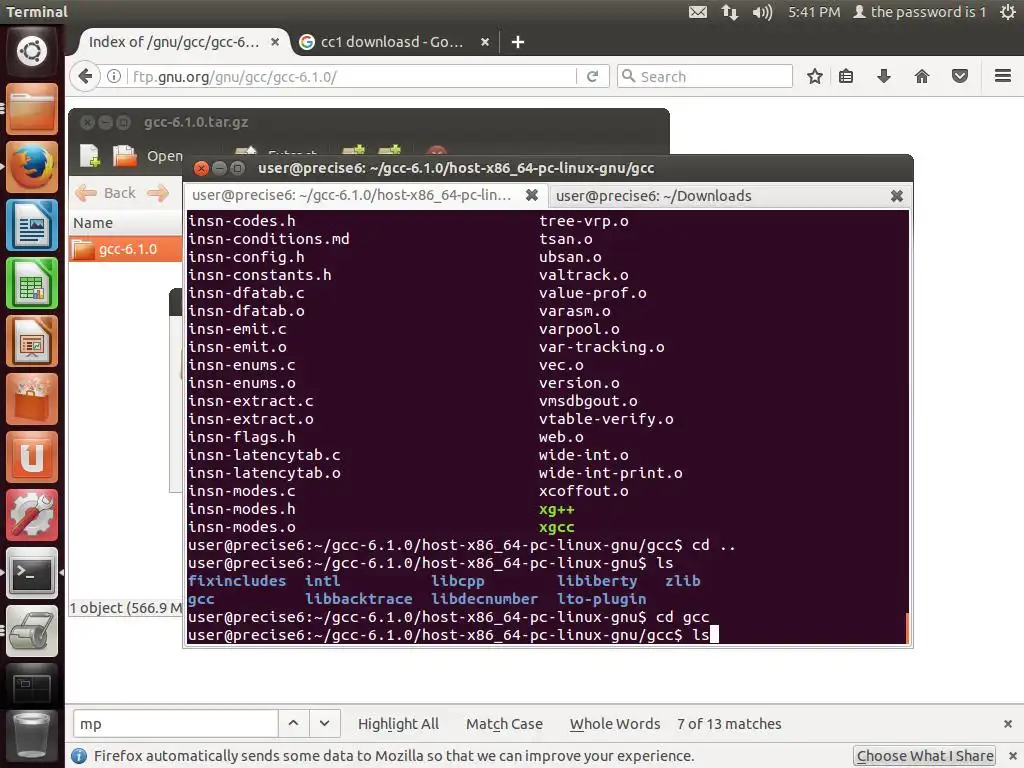Launch Firefox from the dock
The image size is (1024, 768).
(x=31, y=167)
